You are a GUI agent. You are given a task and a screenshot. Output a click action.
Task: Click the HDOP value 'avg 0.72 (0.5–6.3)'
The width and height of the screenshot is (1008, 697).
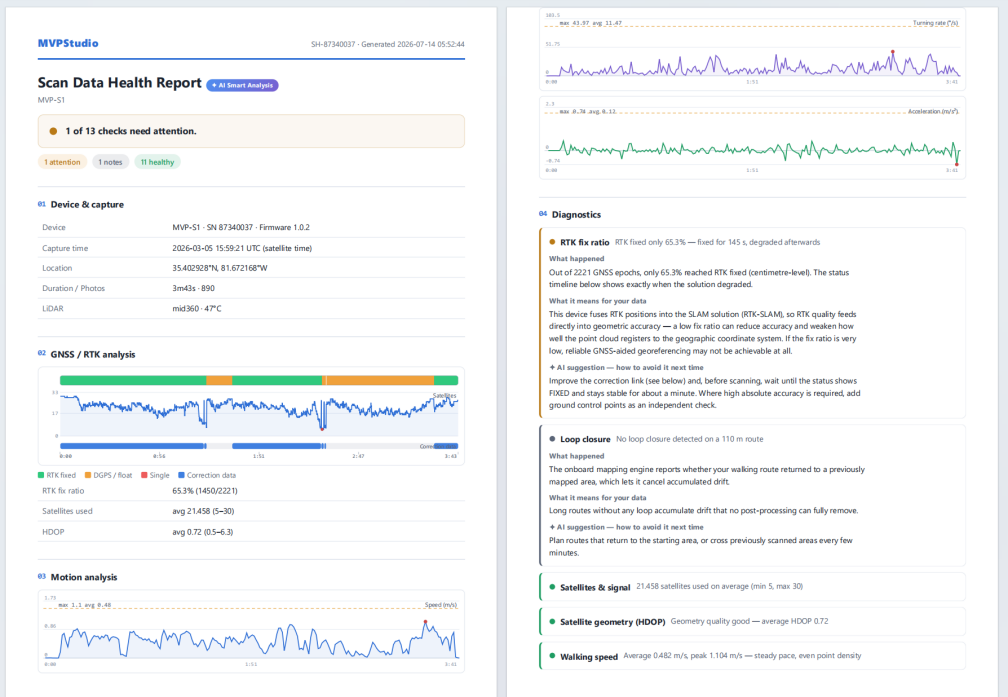202,532
